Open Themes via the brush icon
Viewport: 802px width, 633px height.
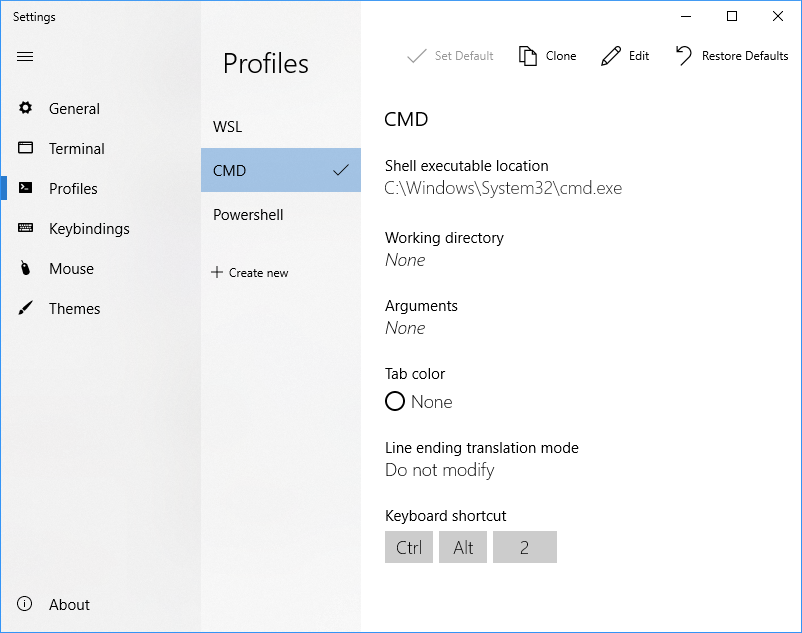point(26,308)
